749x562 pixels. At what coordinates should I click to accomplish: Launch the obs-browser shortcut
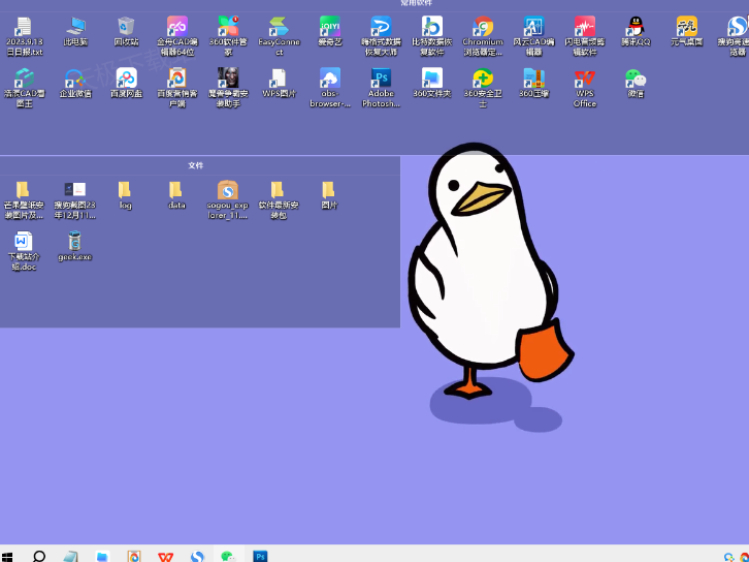point(330,88)
